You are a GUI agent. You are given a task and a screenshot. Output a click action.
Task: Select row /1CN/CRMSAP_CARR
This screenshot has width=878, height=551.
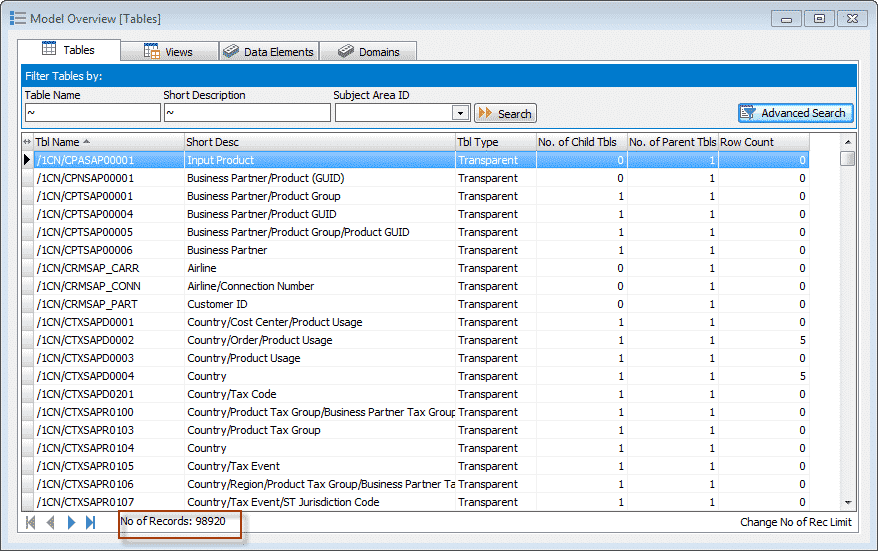[415, 268]
